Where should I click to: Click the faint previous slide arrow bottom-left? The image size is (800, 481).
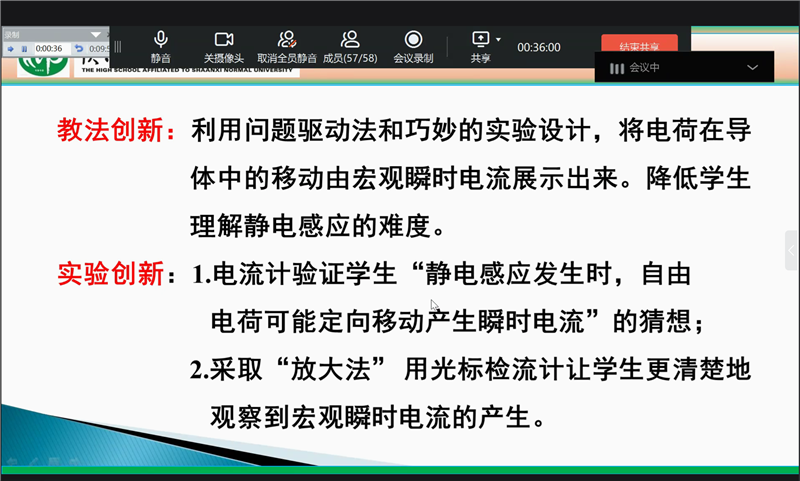(x=11, y=462)
